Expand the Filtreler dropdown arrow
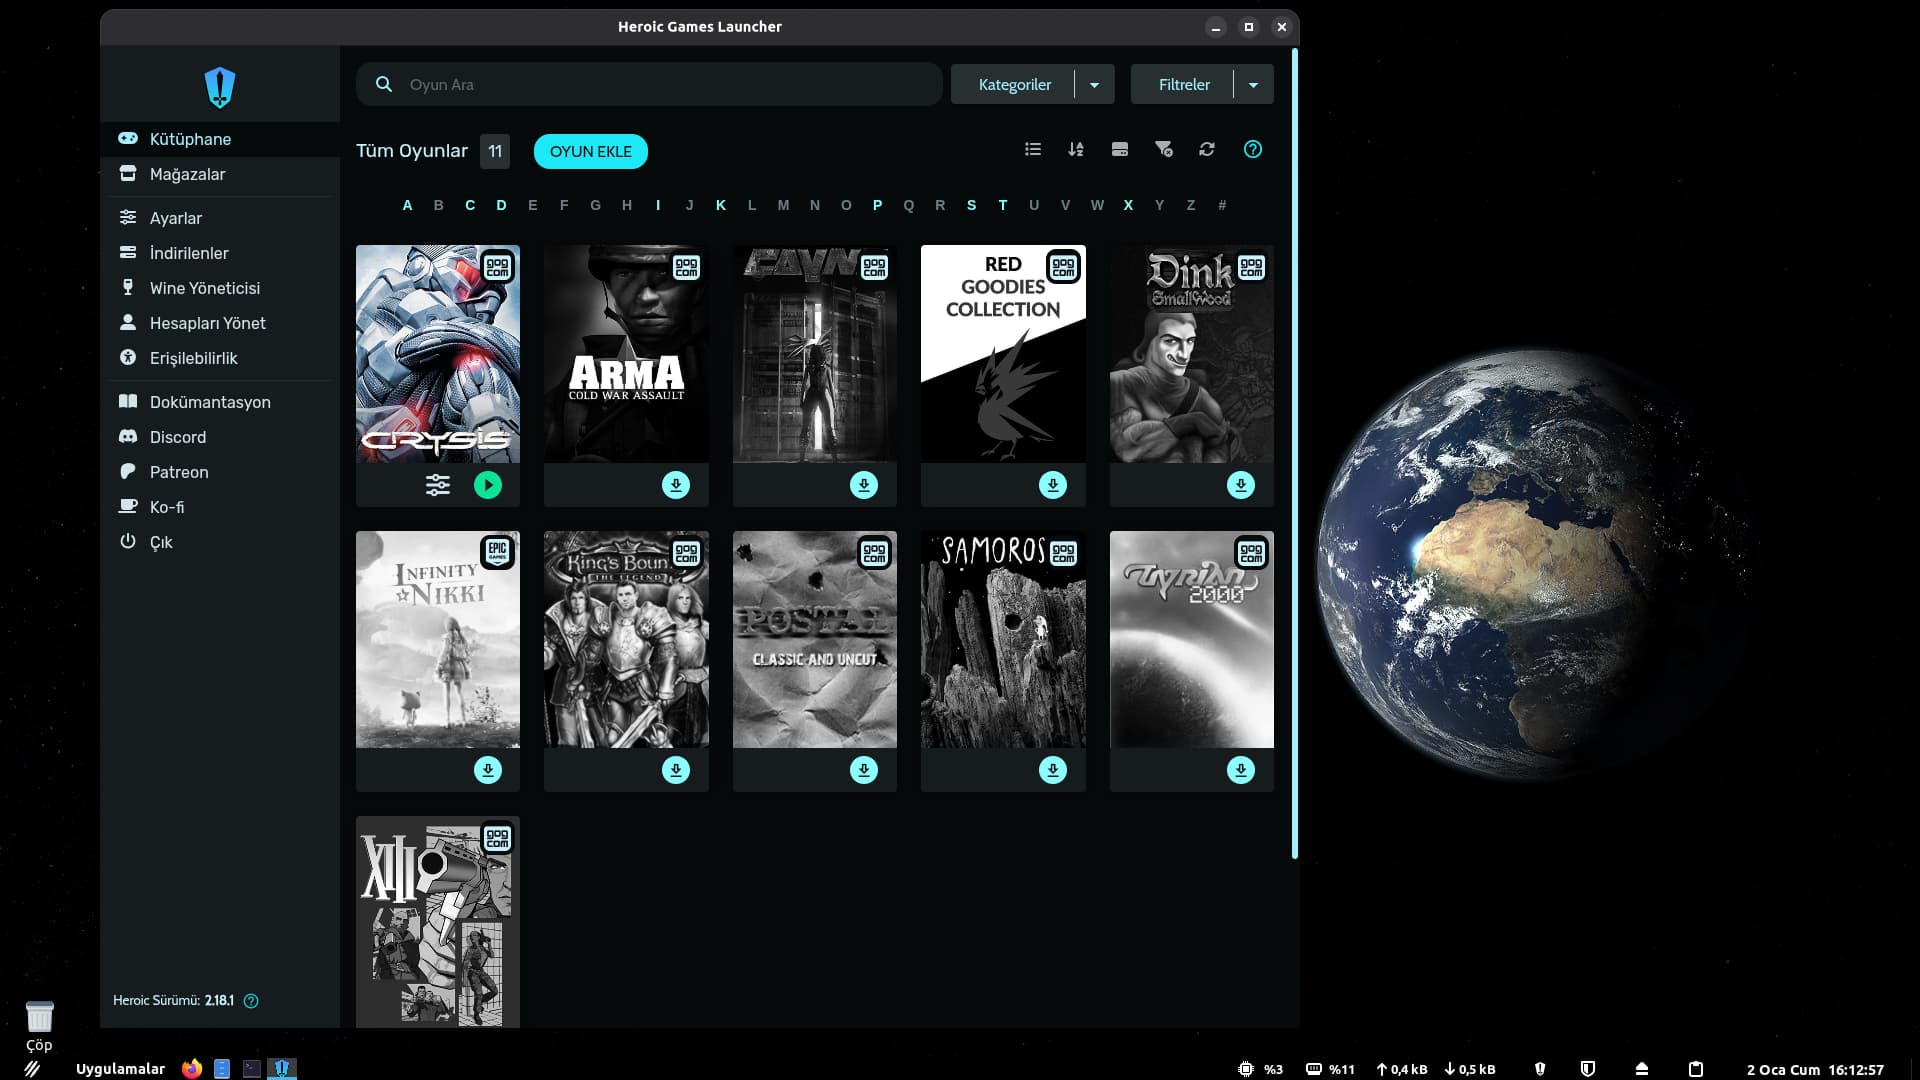 pyautogui.click(x=1253, y=85)
